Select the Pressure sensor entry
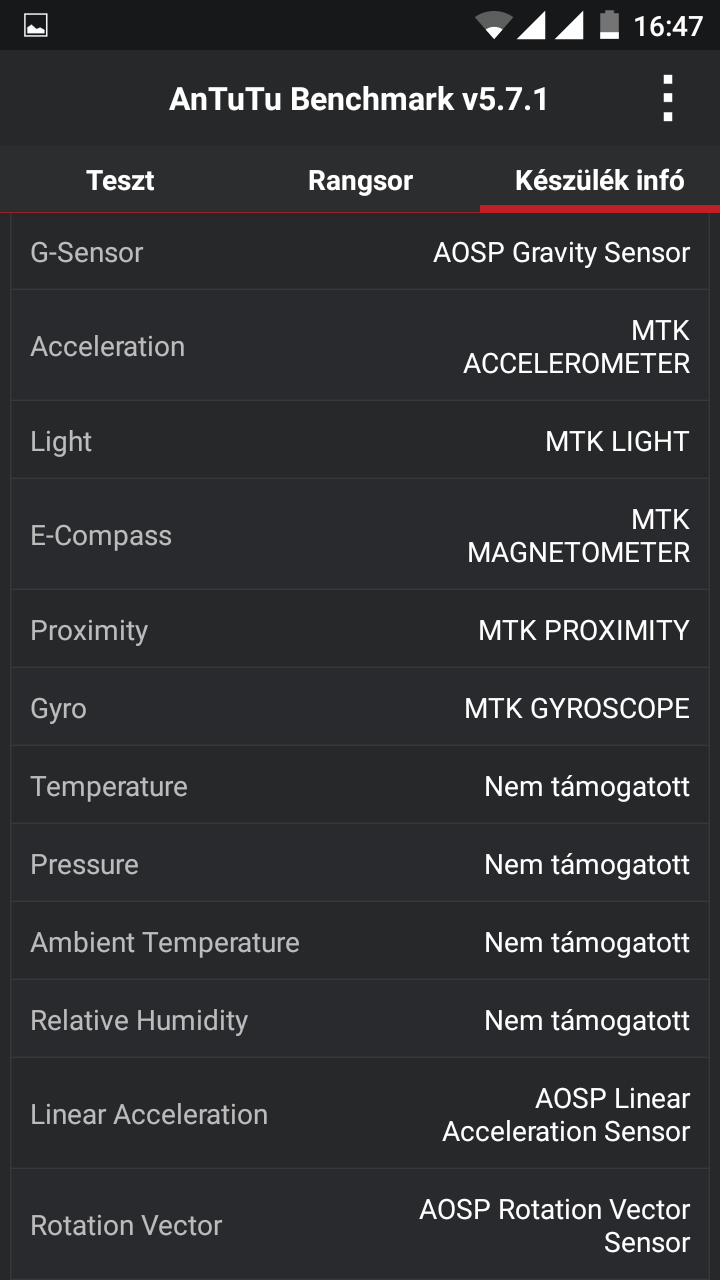This screenshot has width=720, height=1280. pos(360,864)
